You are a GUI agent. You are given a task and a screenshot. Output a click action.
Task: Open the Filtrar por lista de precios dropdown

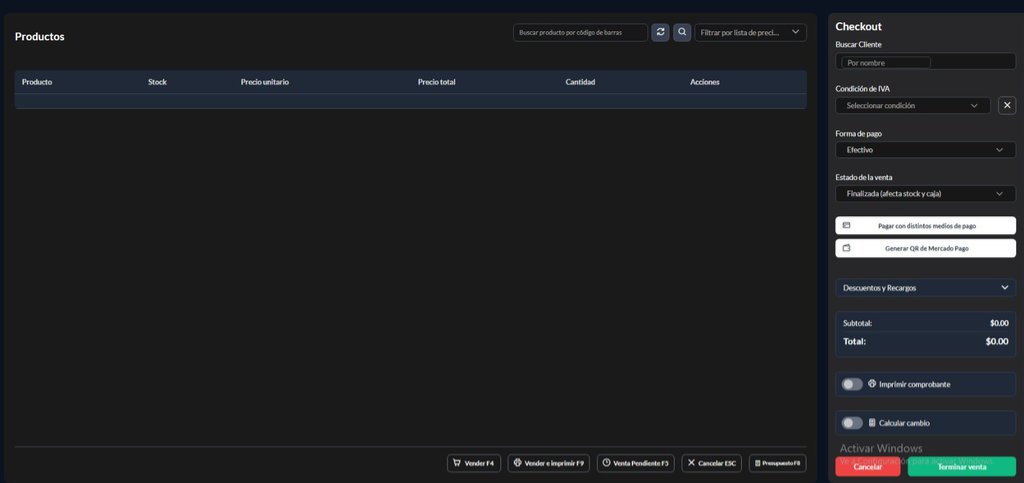pyautogui.click(x=750, y=33)
